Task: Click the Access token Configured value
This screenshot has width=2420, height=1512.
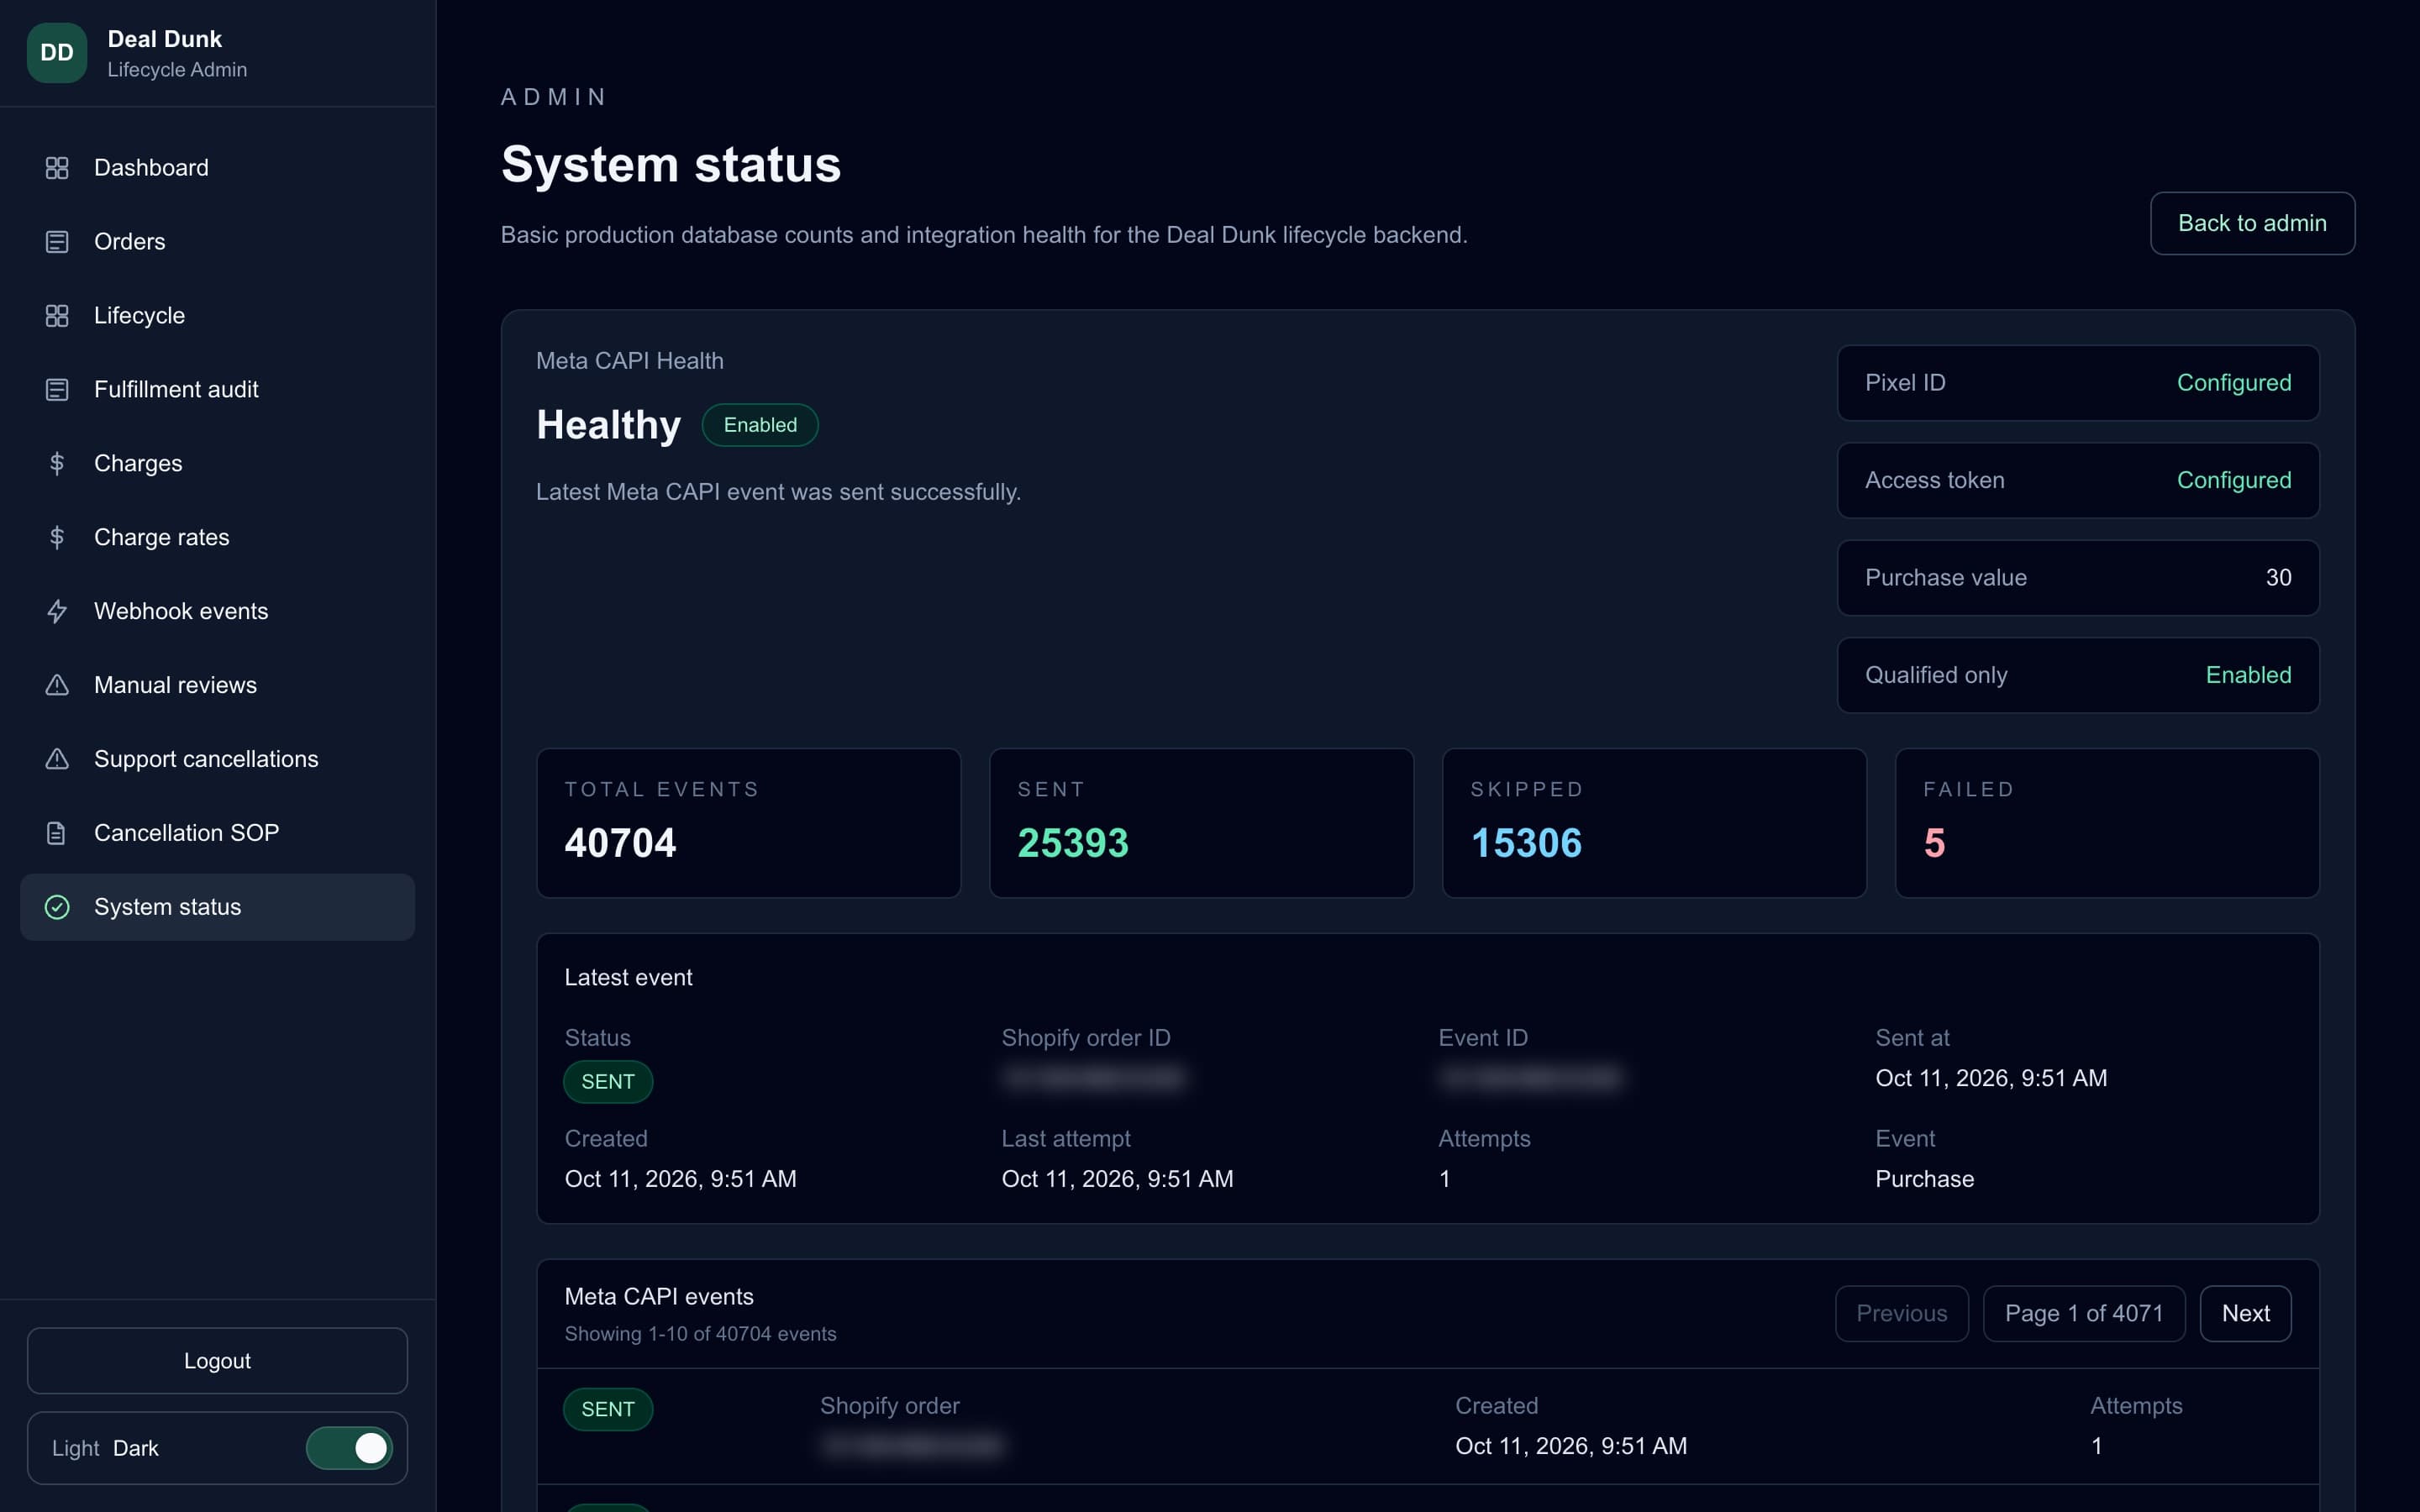Action: pyautogui.click(x=2234, y=480)
